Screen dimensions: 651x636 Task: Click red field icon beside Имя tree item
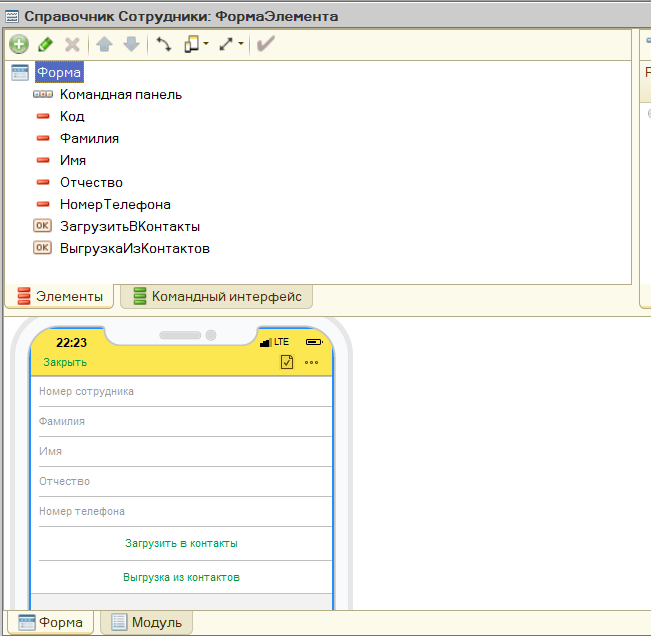point(43,160)
